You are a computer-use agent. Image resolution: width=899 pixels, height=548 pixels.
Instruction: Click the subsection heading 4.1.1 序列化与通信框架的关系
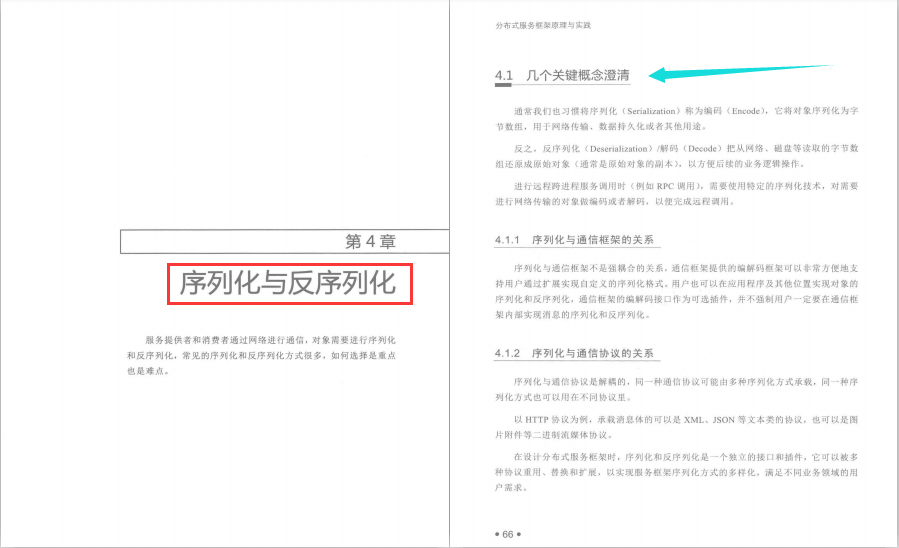pyautogui.click(x=574, y=240)
